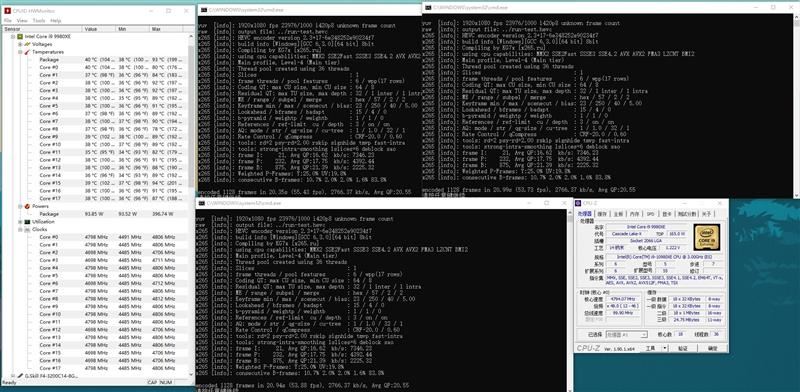800x392 pixels.
Task: Open the View menu in HWMonitor
Action: tap(22, 20)
